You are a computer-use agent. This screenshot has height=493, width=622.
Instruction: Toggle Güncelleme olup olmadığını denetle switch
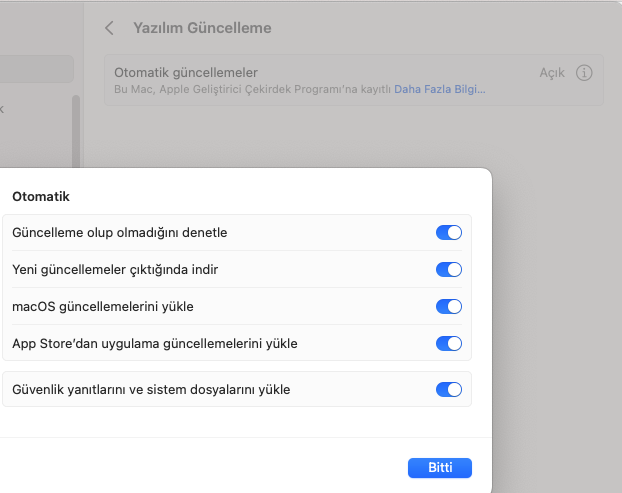point(448,233)
